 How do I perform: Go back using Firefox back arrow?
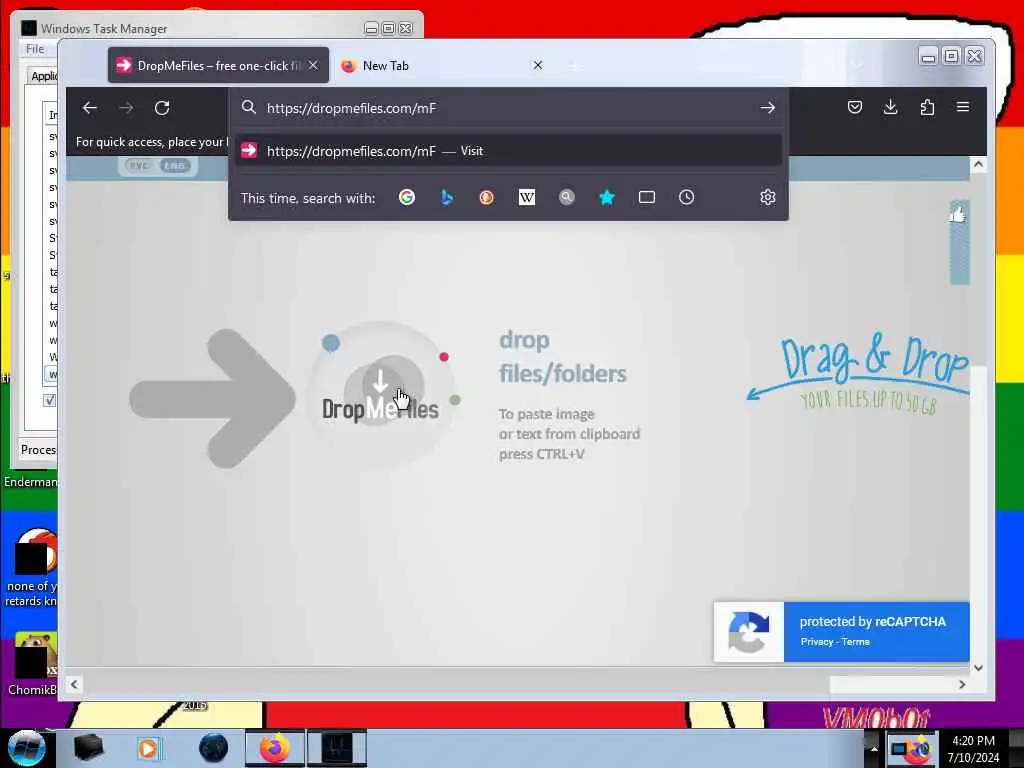[x=89, y=108]
